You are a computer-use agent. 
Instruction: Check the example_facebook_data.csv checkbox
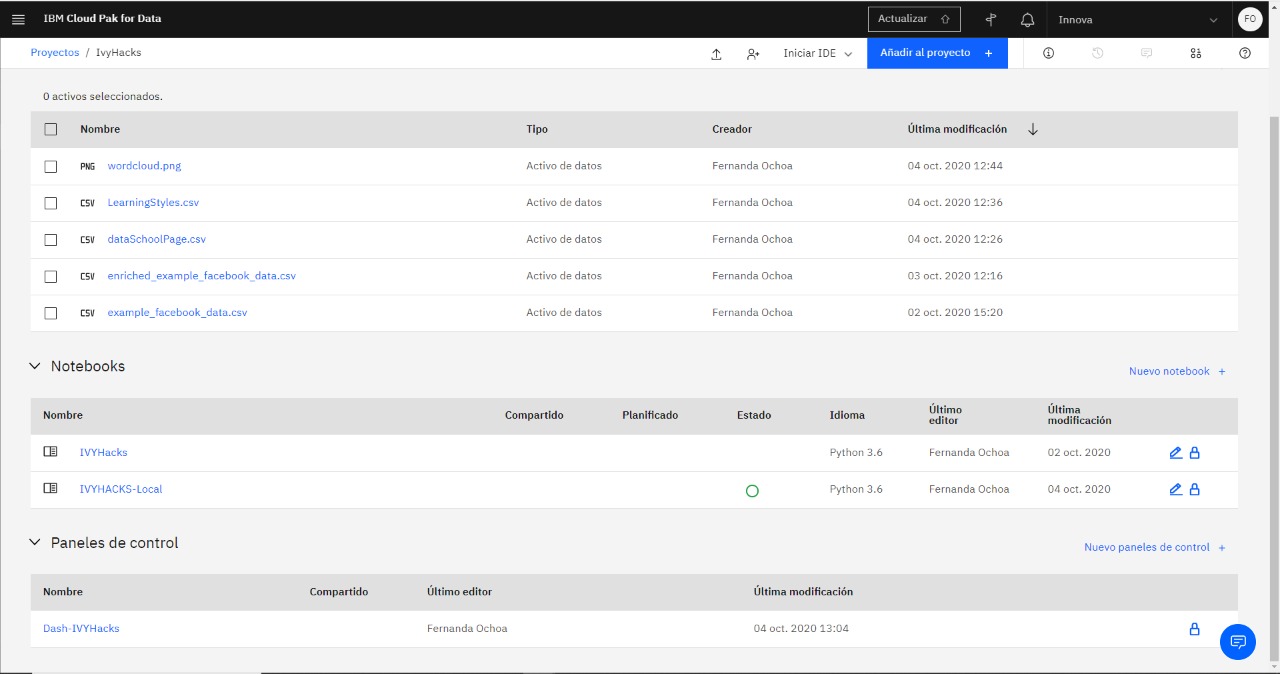51,313
